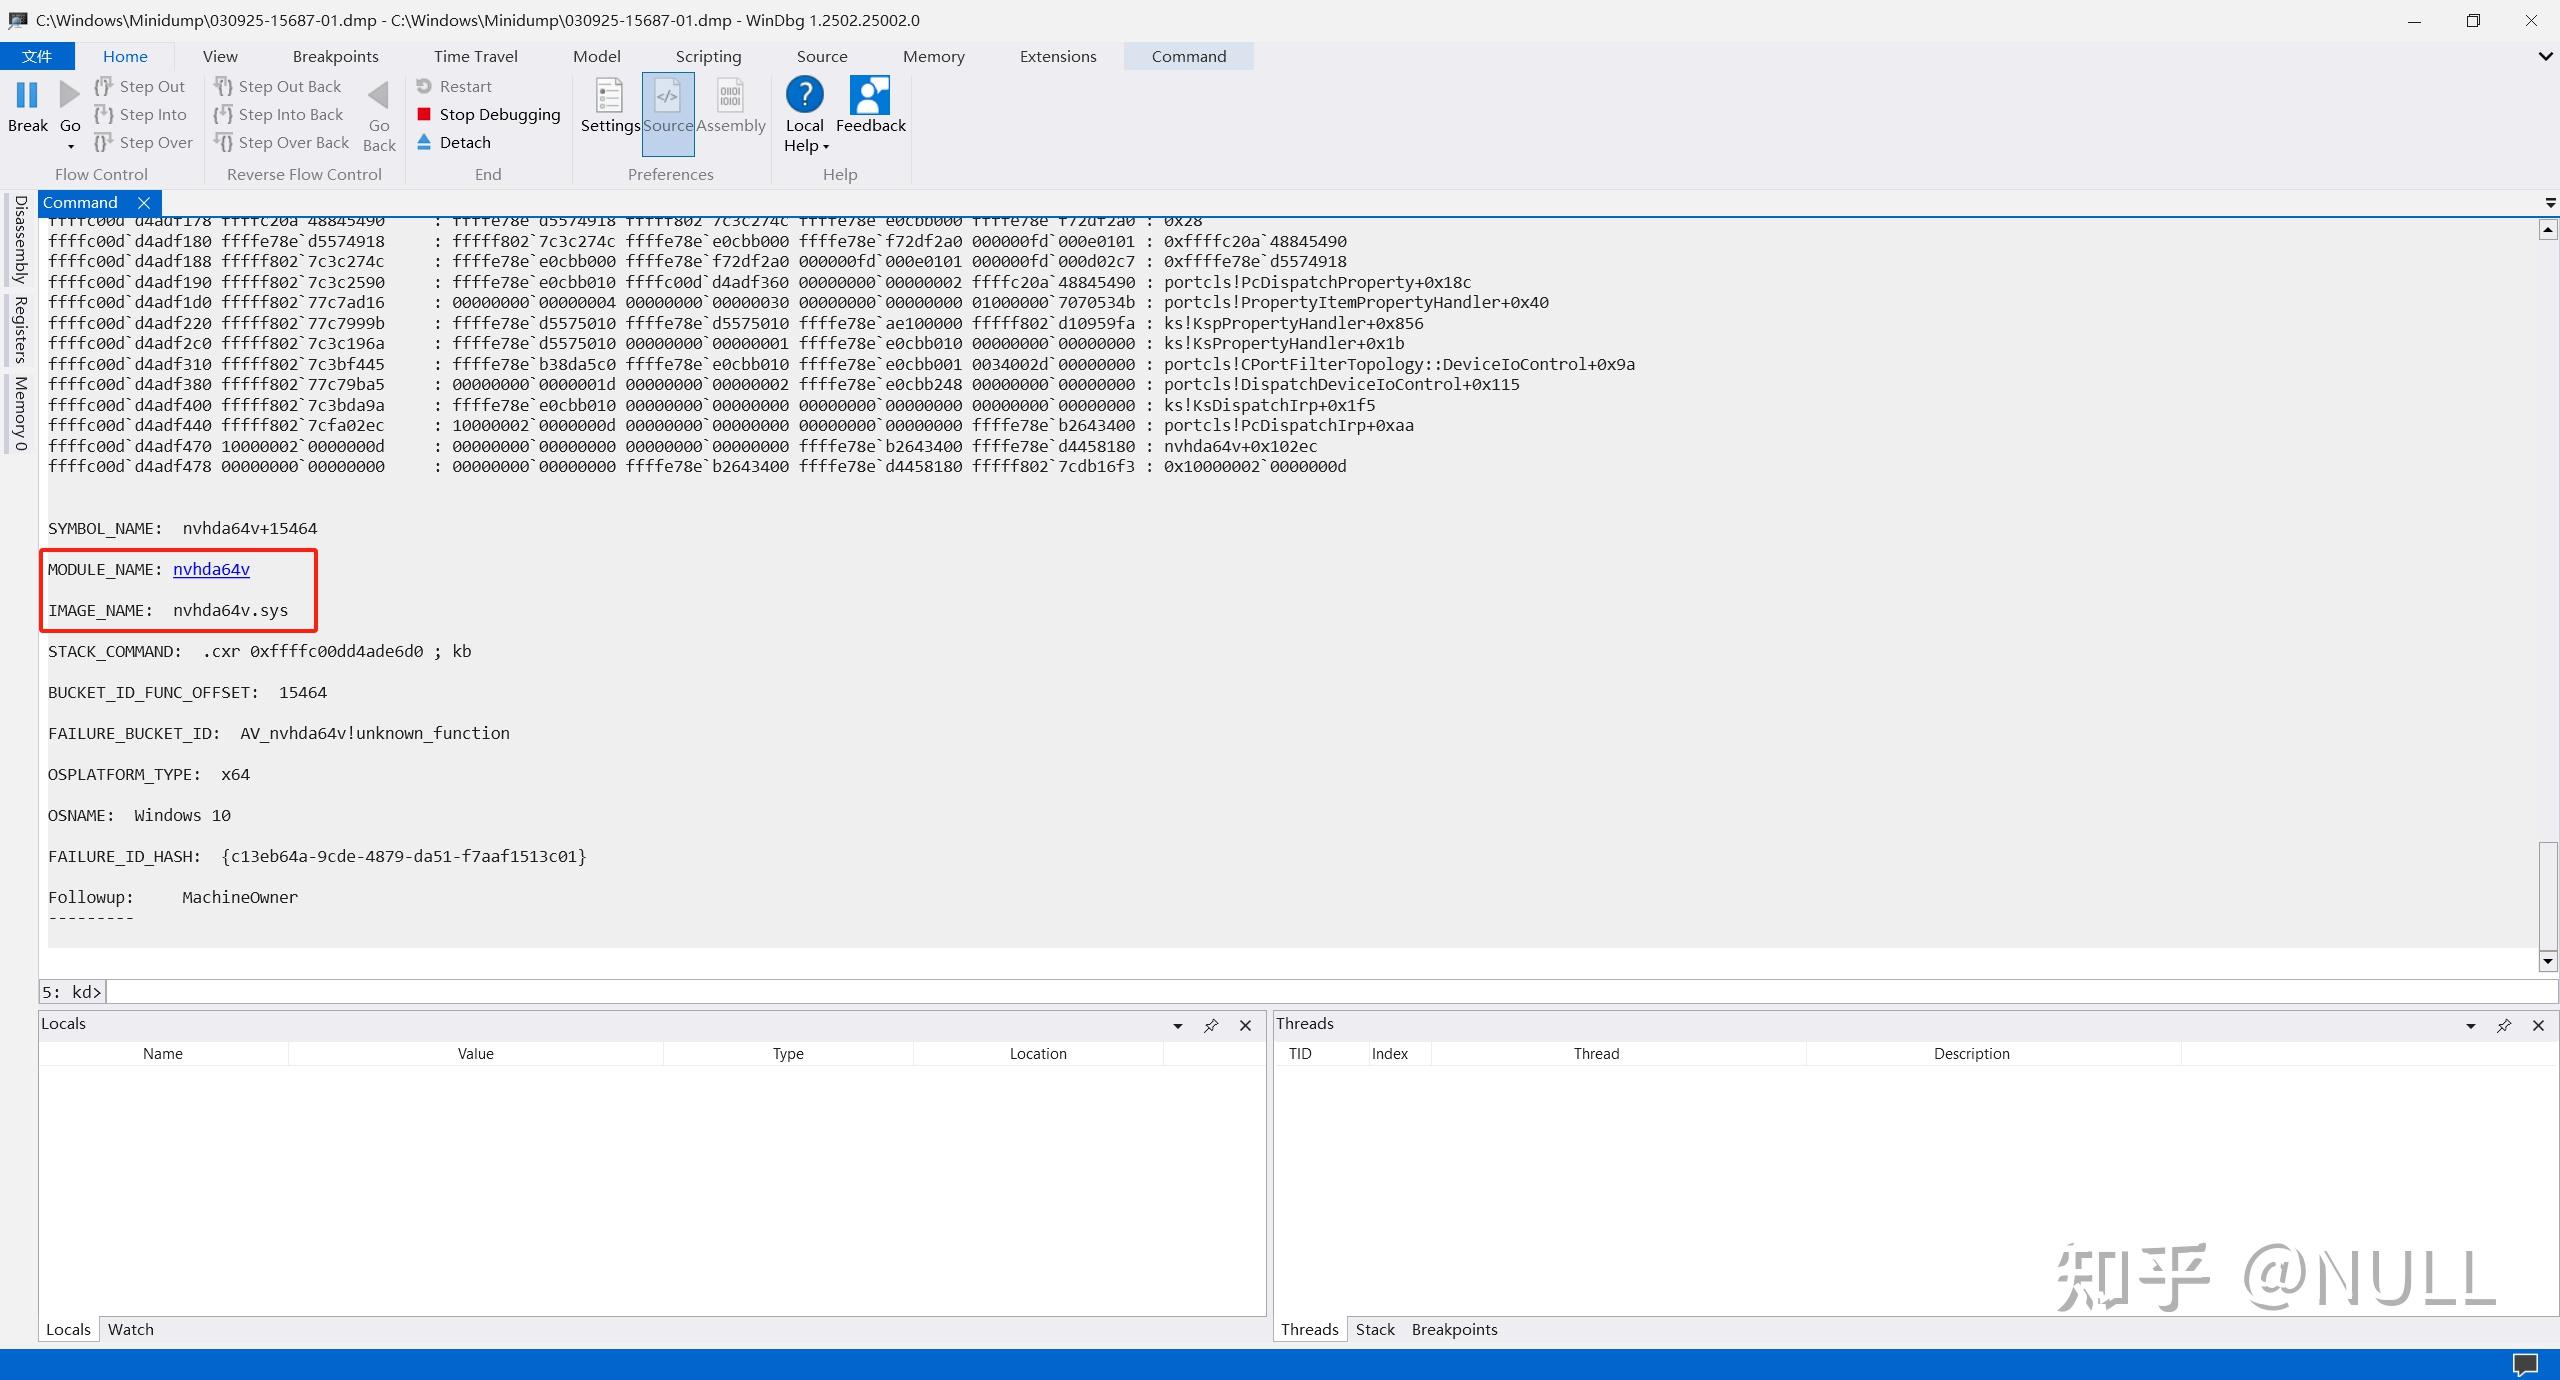Click the Feedback icon

(870, 96)
